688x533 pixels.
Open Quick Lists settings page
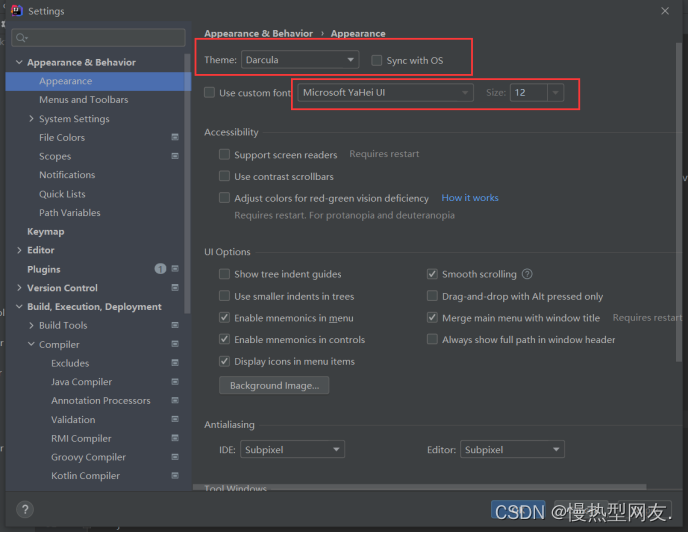[62, 194]
